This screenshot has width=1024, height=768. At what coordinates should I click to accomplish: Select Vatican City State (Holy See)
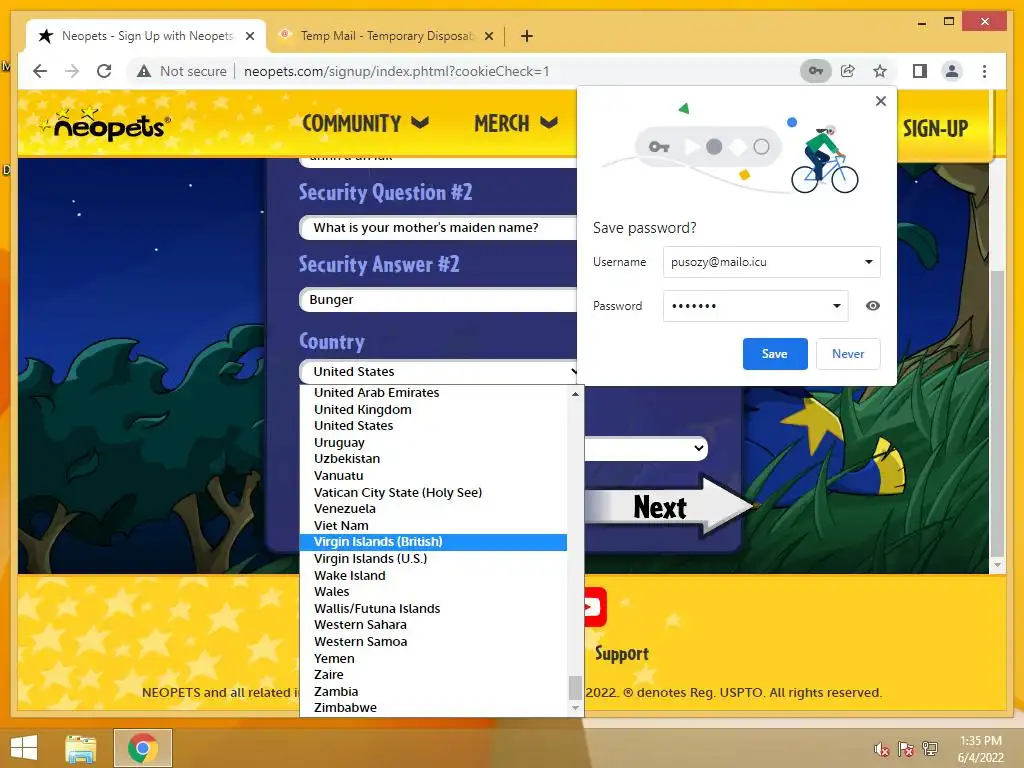tap(434, 492)
